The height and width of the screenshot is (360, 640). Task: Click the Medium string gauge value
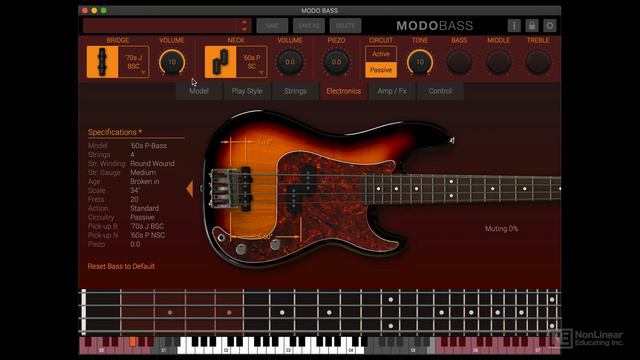point(143,173)
